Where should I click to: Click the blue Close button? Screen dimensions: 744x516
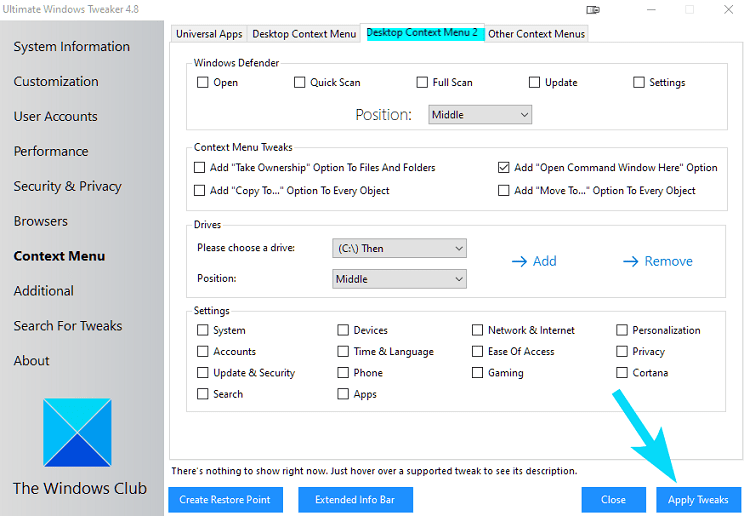pos(614,500)
